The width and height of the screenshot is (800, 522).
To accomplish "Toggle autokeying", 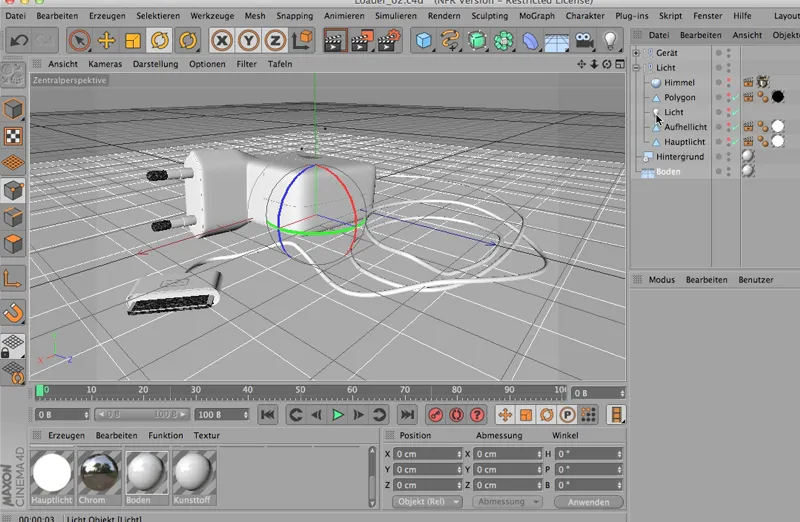I will [456, 415].
